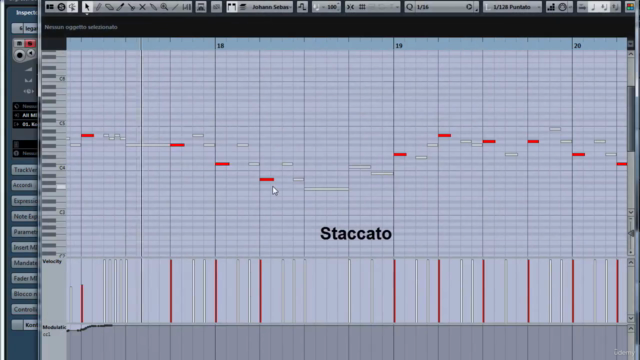Toggle the MIDI Input button
The width and height of the screenshot is (640, 360).
562,7
